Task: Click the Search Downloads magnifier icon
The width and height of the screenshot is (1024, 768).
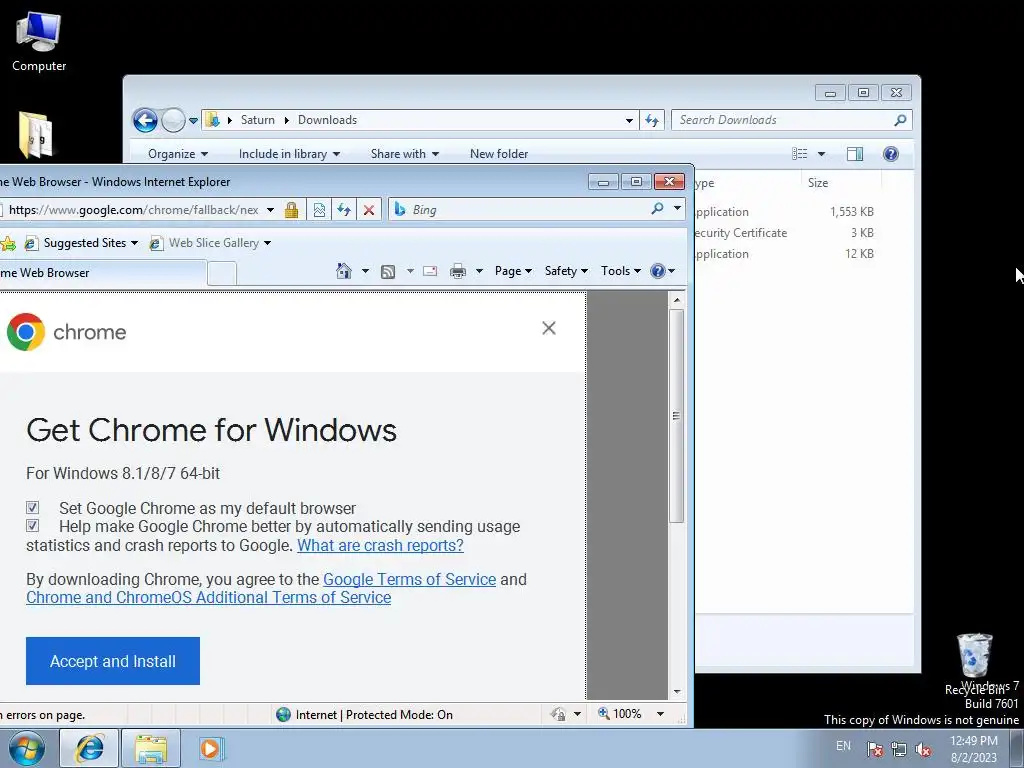Action: pos(901,120)
